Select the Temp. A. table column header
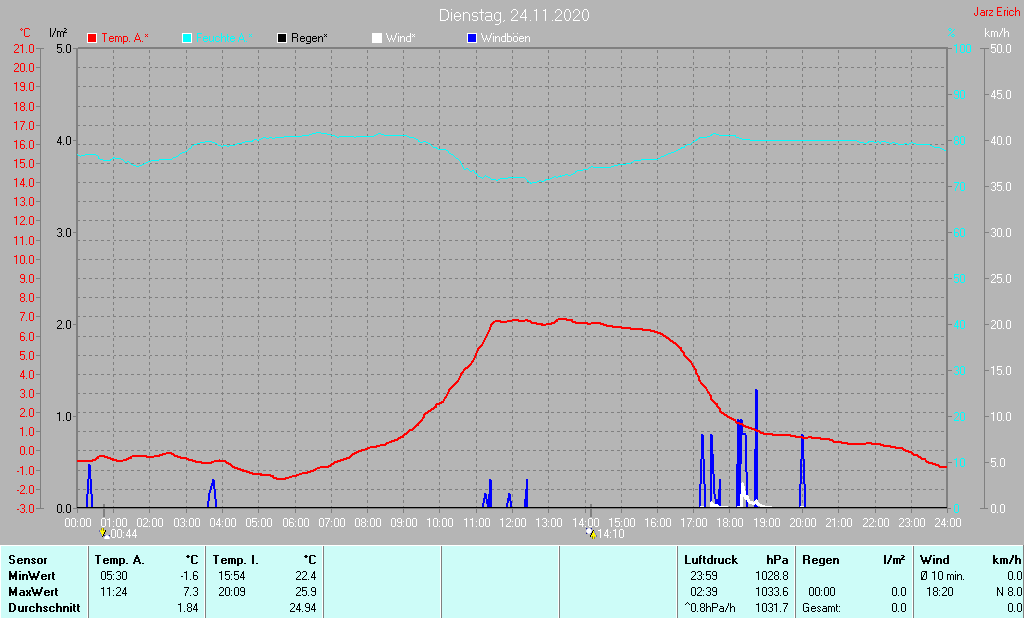 point(119,560)
